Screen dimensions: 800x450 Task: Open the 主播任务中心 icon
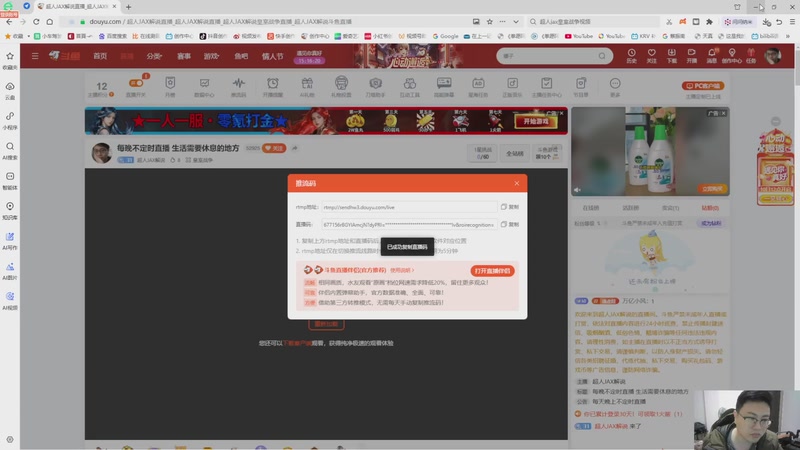(x=546, y=86)
